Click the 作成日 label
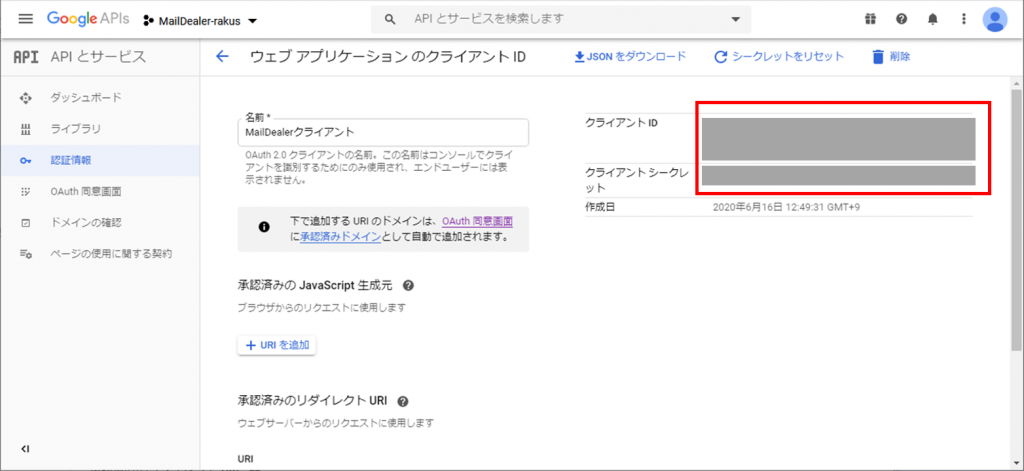 (x=600, y=207)
